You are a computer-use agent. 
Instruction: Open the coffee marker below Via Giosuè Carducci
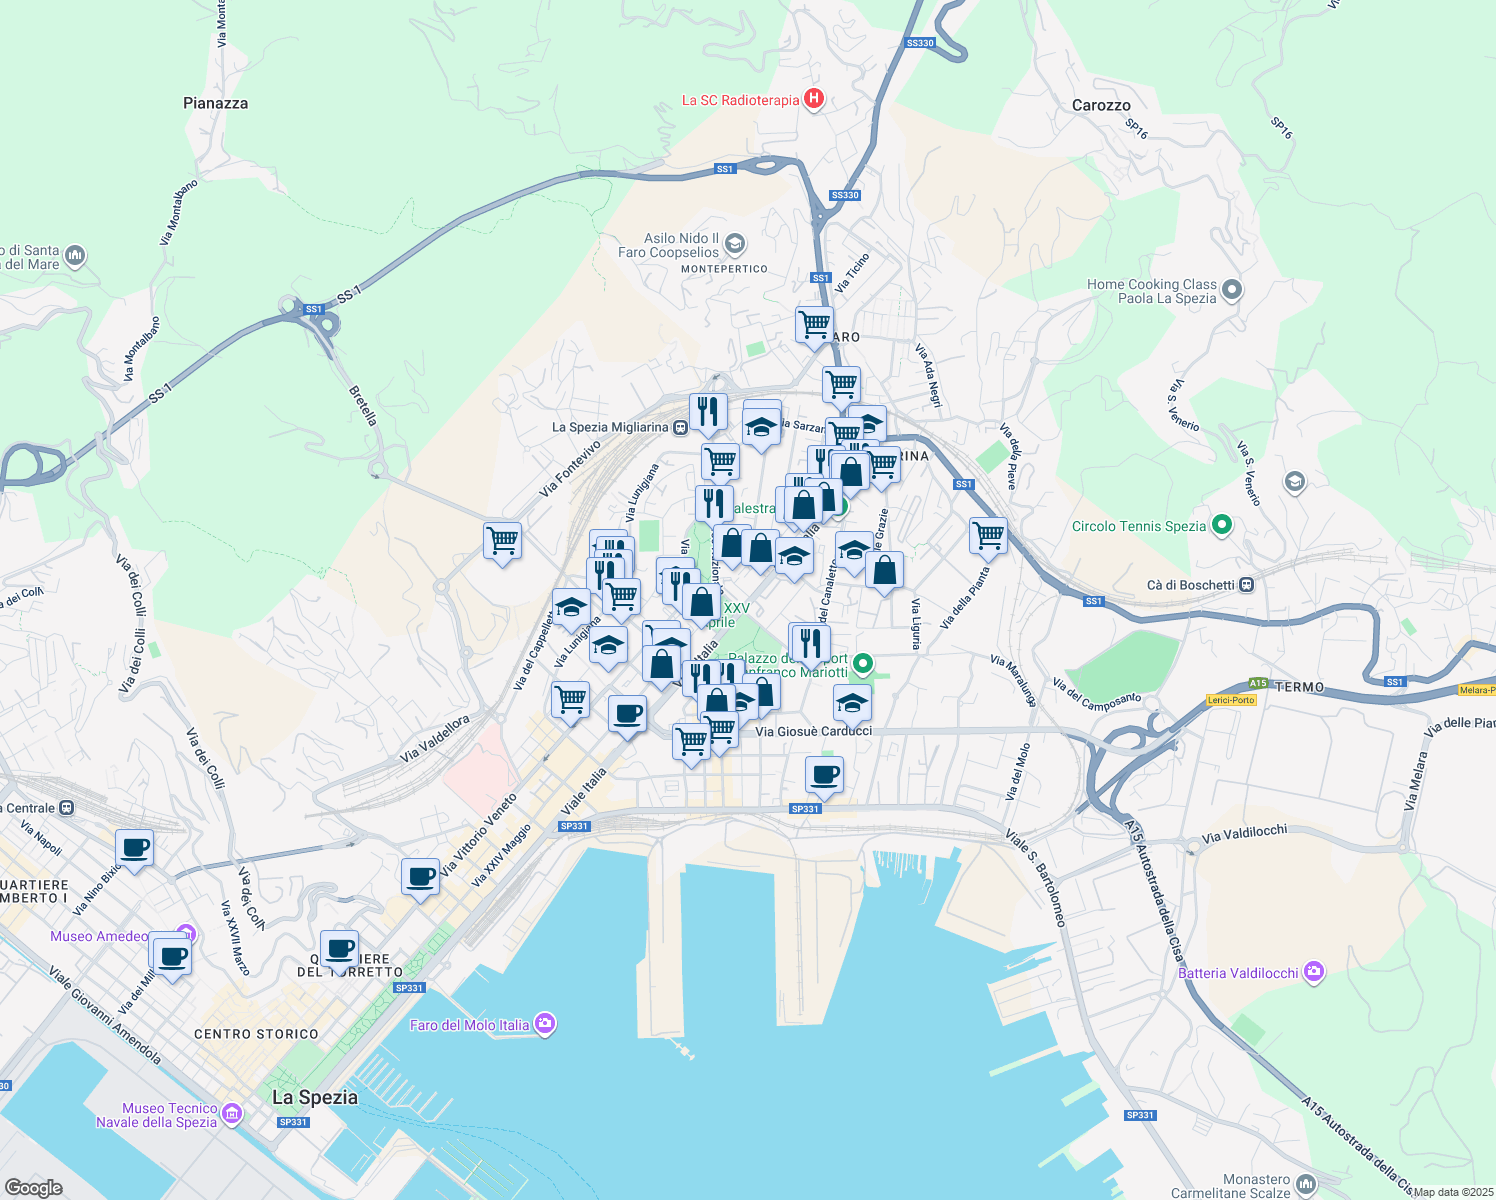pyautogui.click(x=825, y=779)
